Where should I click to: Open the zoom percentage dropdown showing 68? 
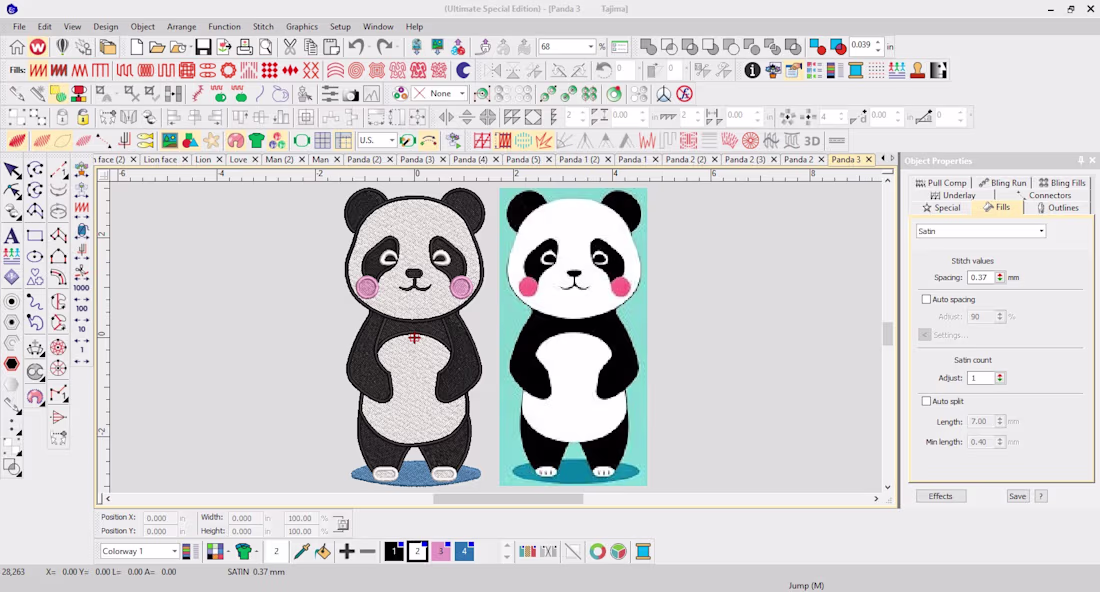[591, 47]
